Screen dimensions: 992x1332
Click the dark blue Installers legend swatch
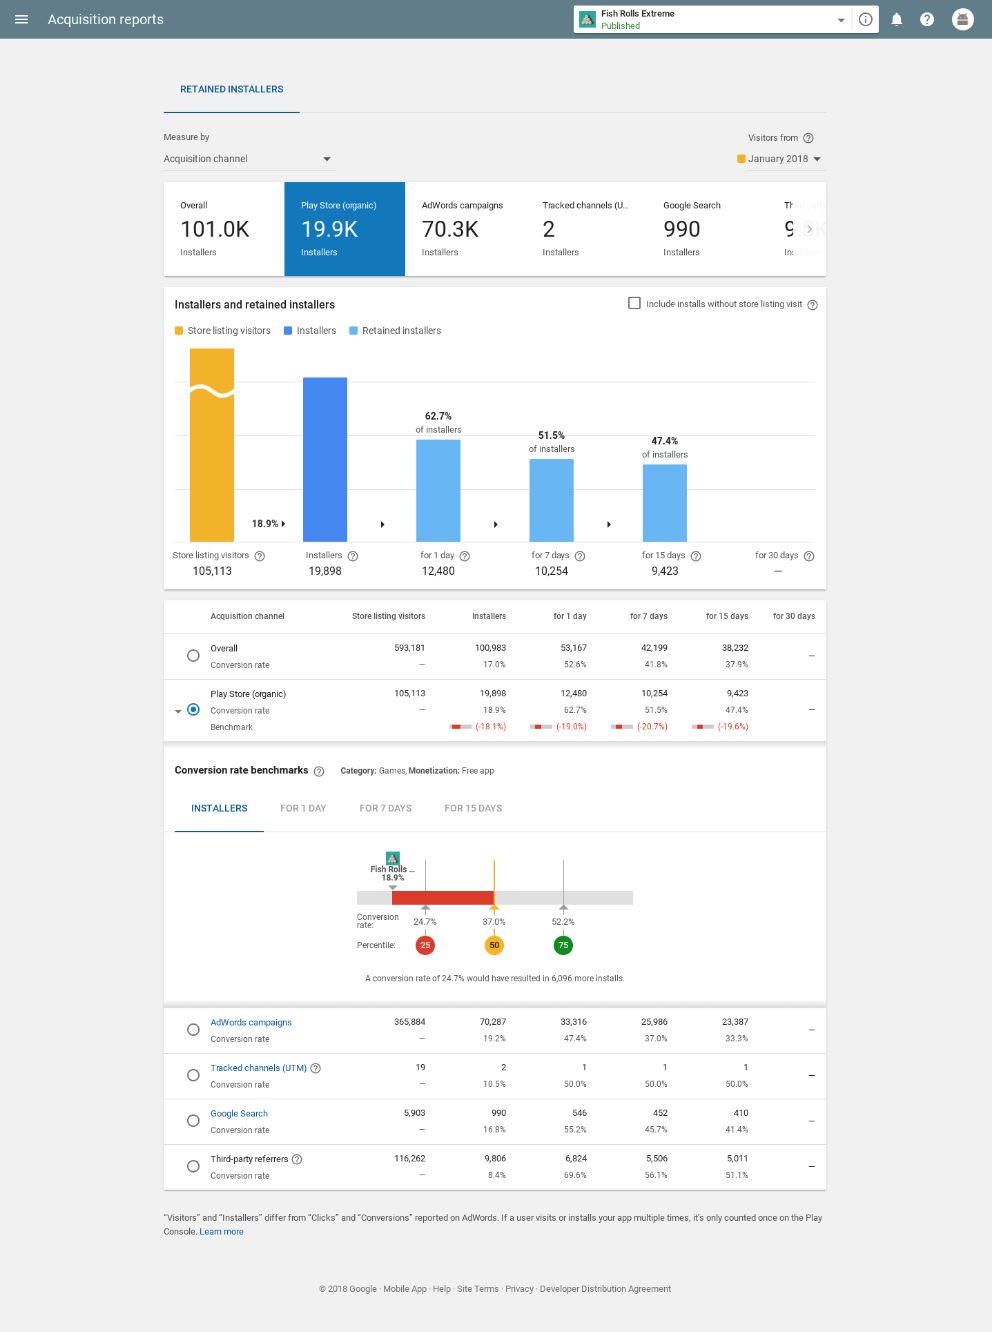point(288,331)
